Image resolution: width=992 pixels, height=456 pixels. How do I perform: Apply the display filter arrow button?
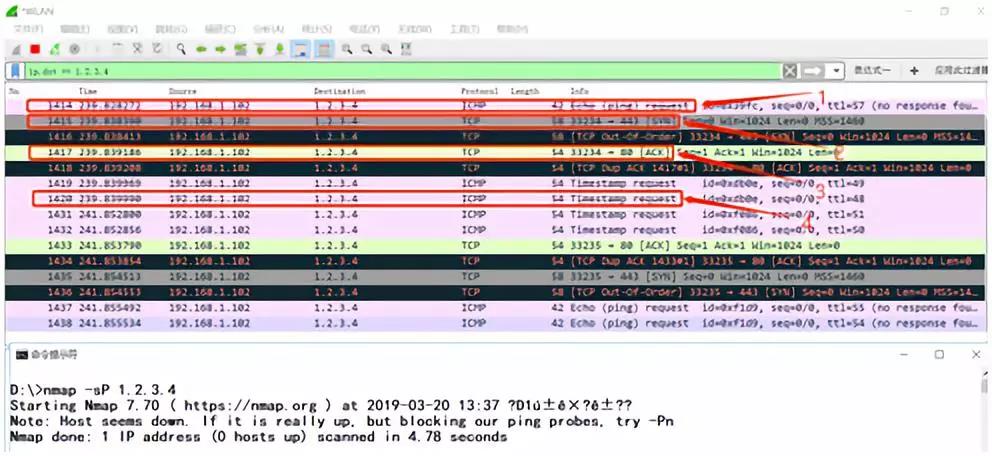[x=812, y=71]
